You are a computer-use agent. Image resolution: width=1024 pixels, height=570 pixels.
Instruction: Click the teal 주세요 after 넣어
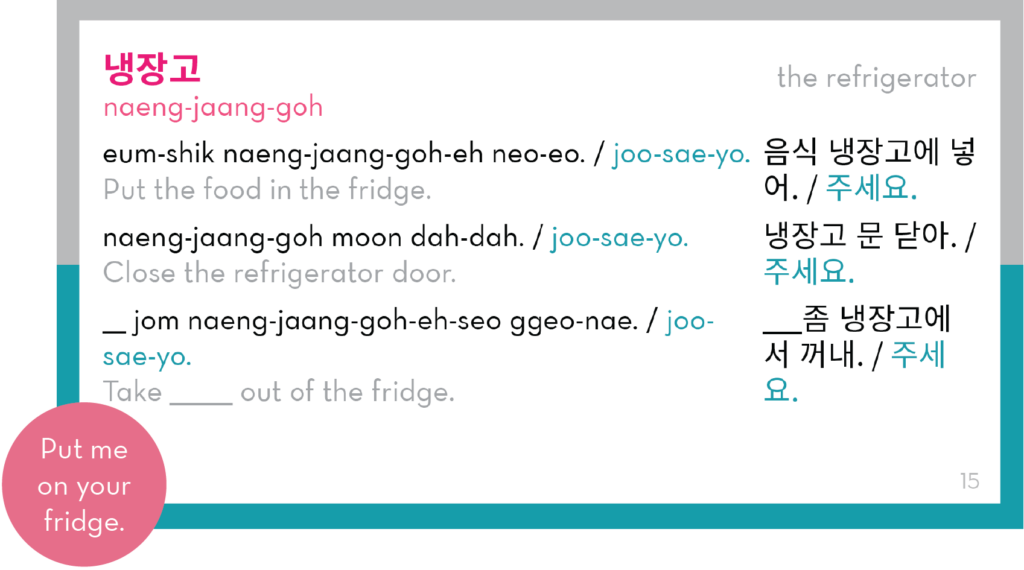pos(871,189)
